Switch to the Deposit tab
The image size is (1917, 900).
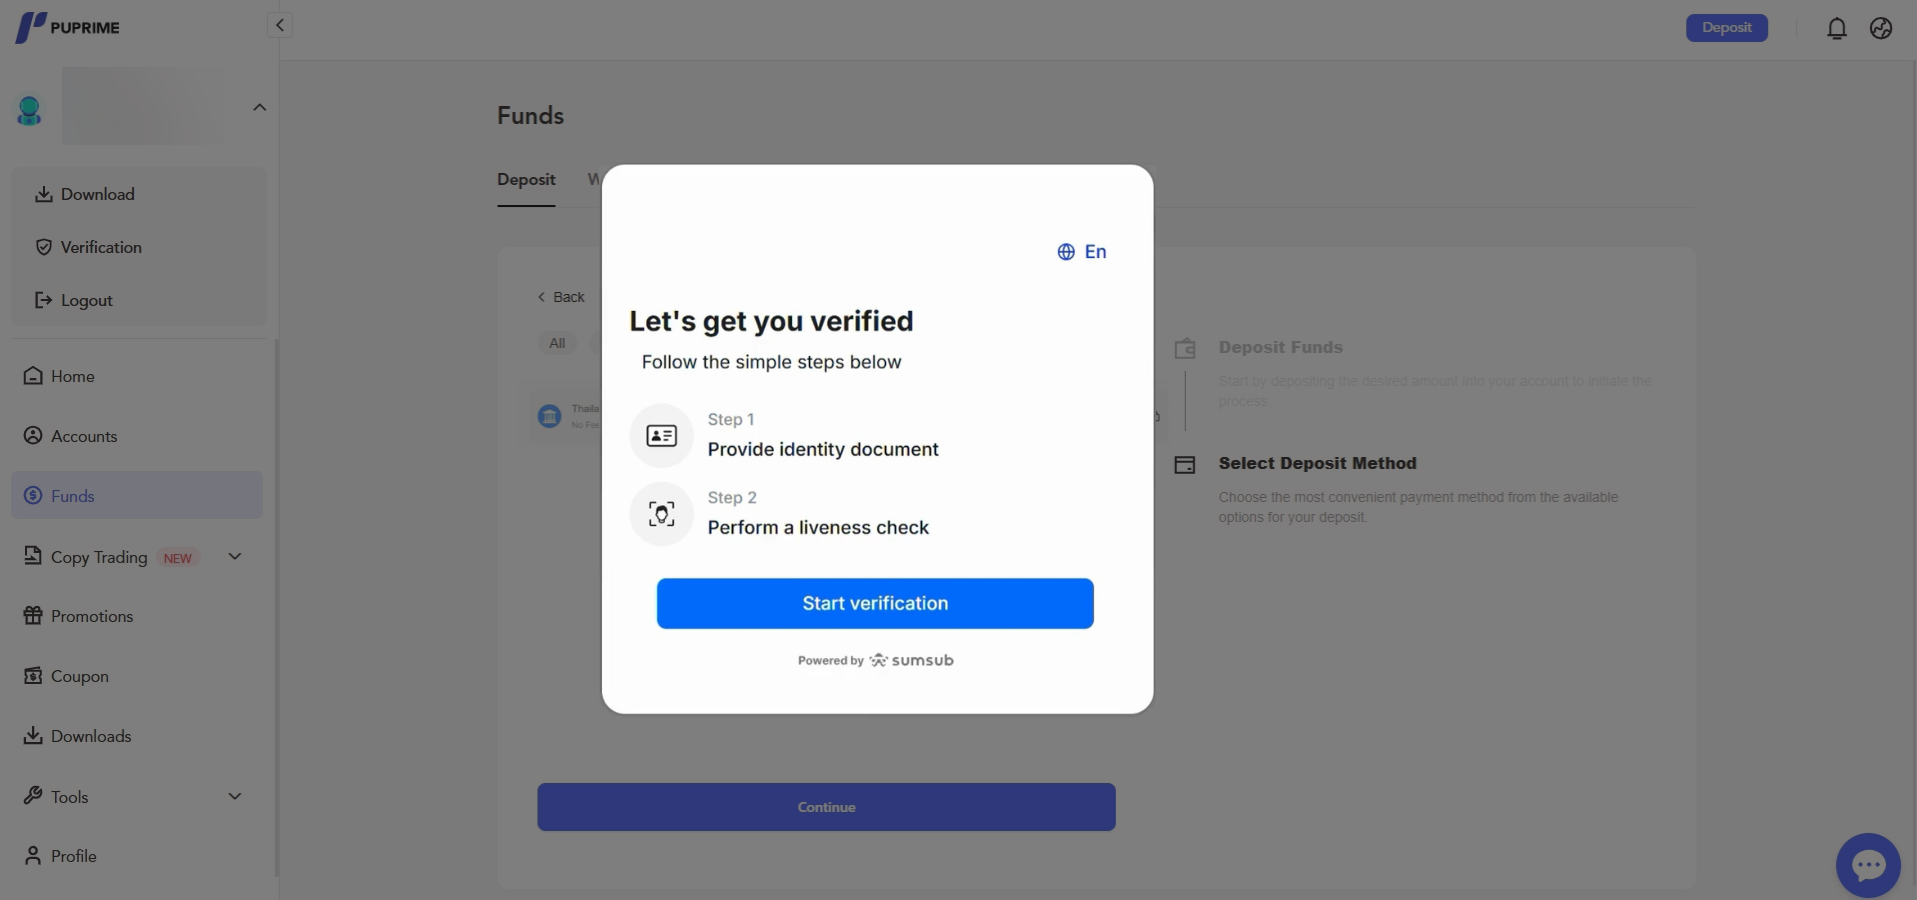[x=527, y=180]
